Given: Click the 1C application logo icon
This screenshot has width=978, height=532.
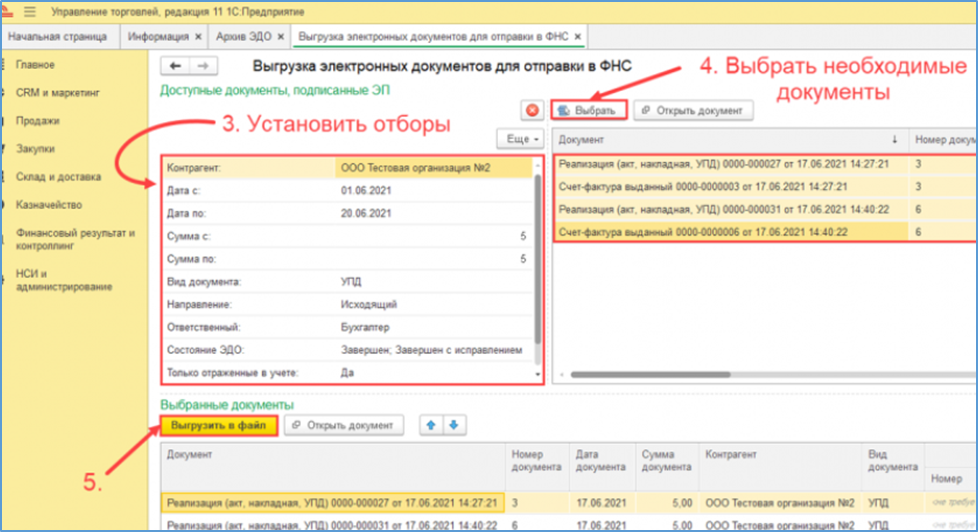Looking at the screenshot, I should click(x=7, y=12).
